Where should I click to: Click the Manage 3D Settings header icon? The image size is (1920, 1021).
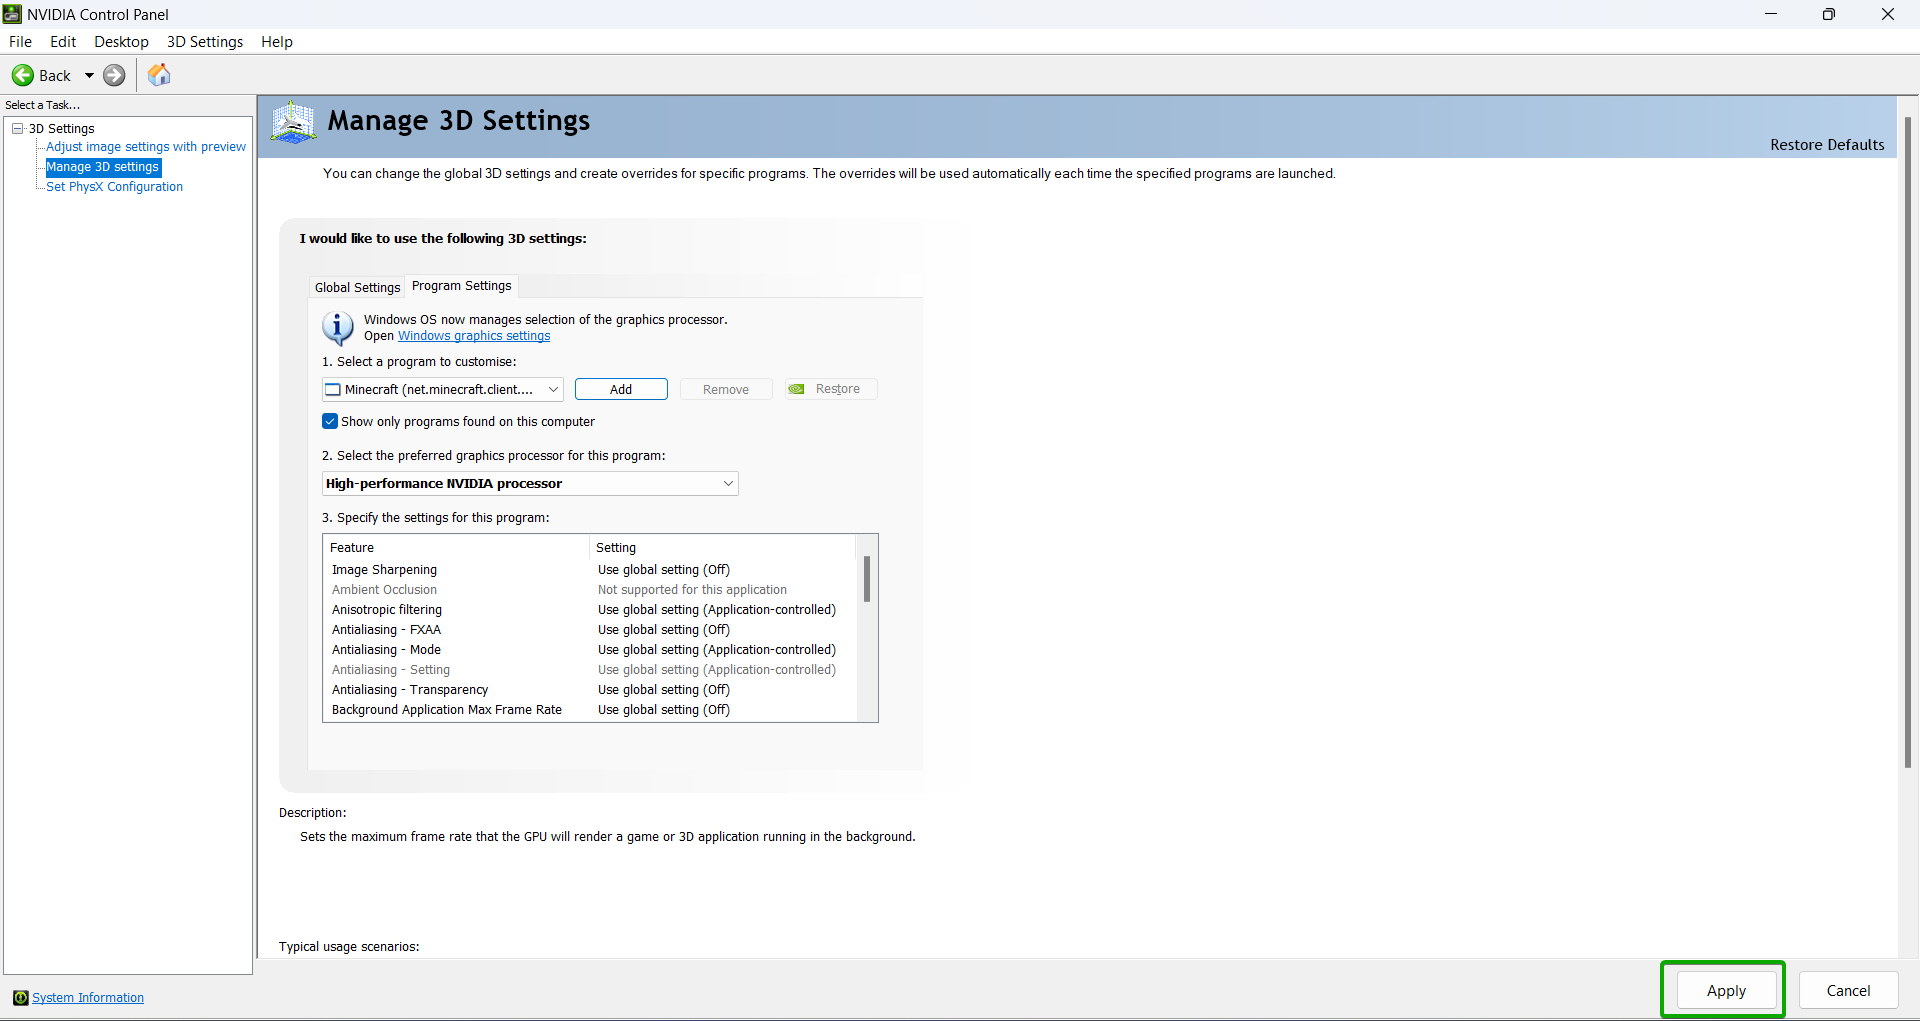[293, 122]
